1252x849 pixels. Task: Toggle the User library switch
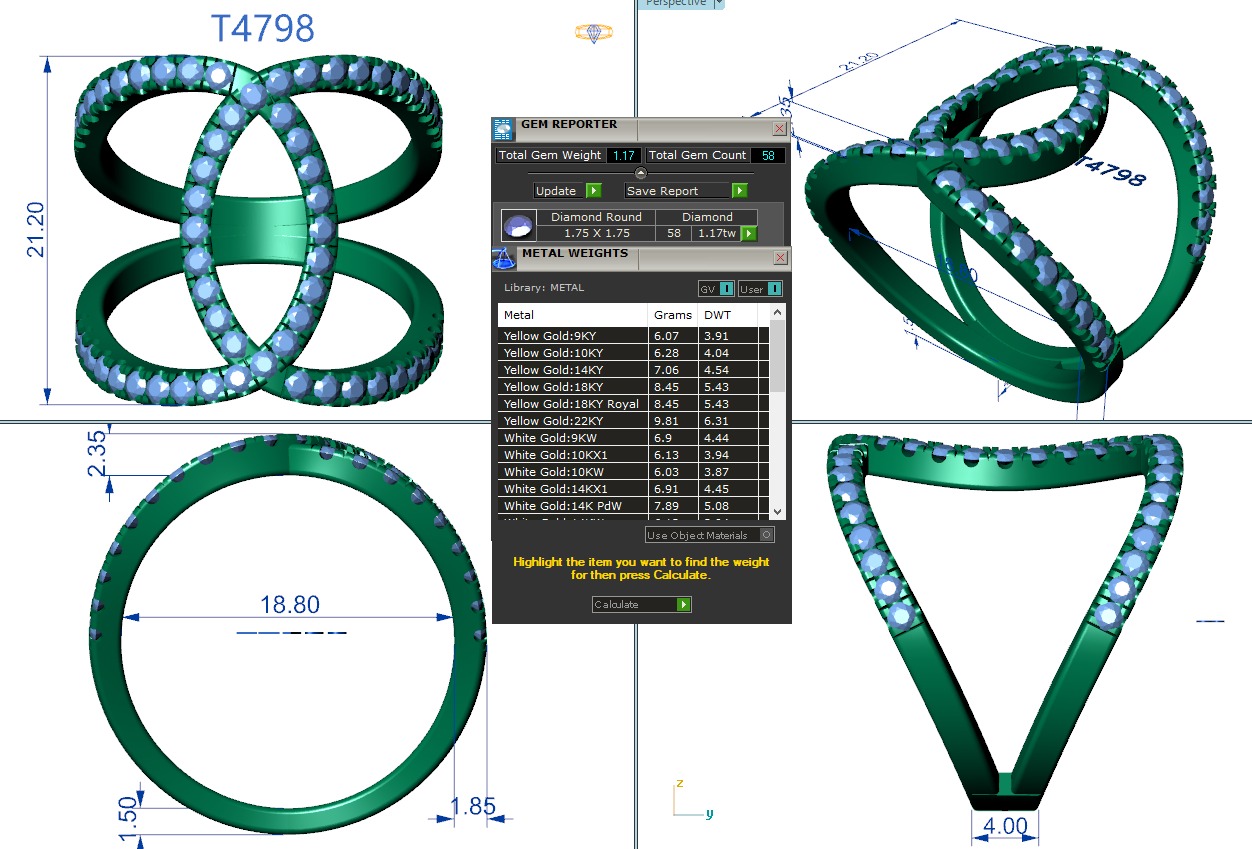774,289
